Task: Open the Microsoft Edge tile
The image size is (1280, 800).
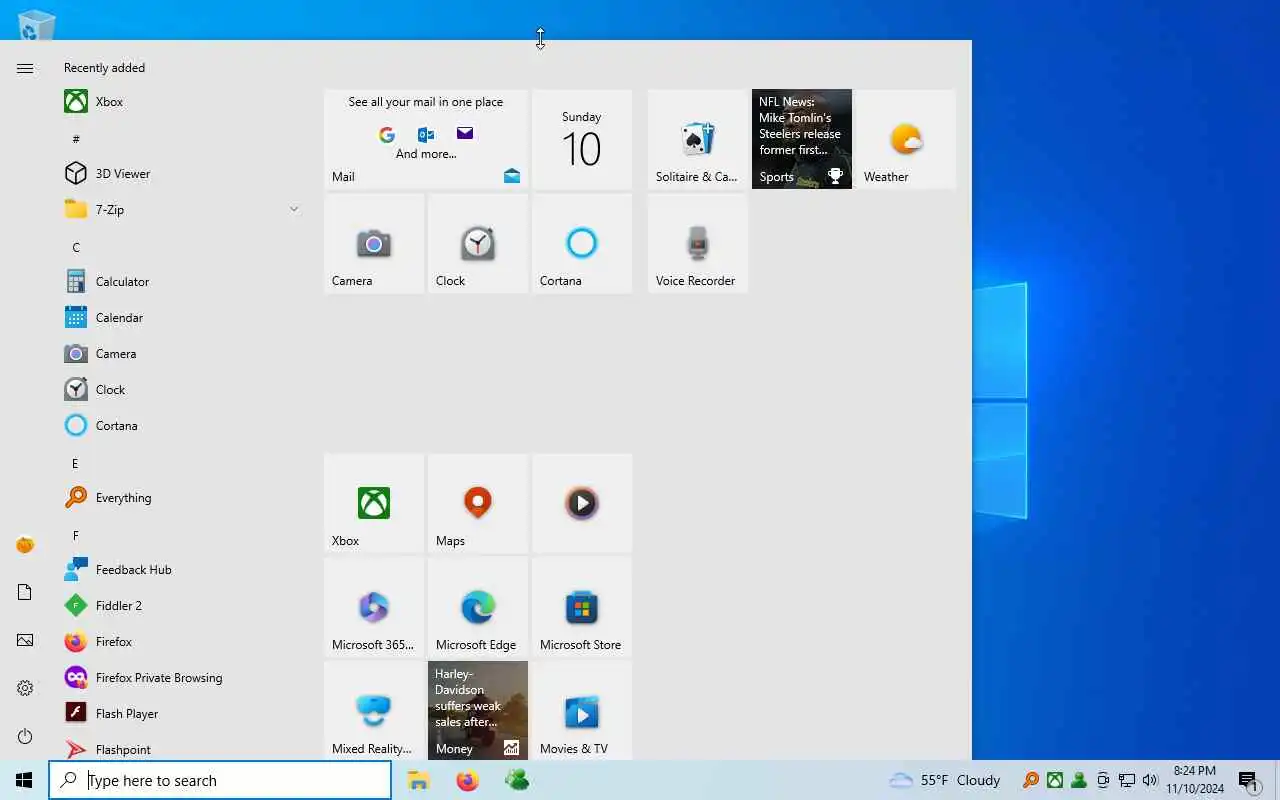Action: coord(478,607)
